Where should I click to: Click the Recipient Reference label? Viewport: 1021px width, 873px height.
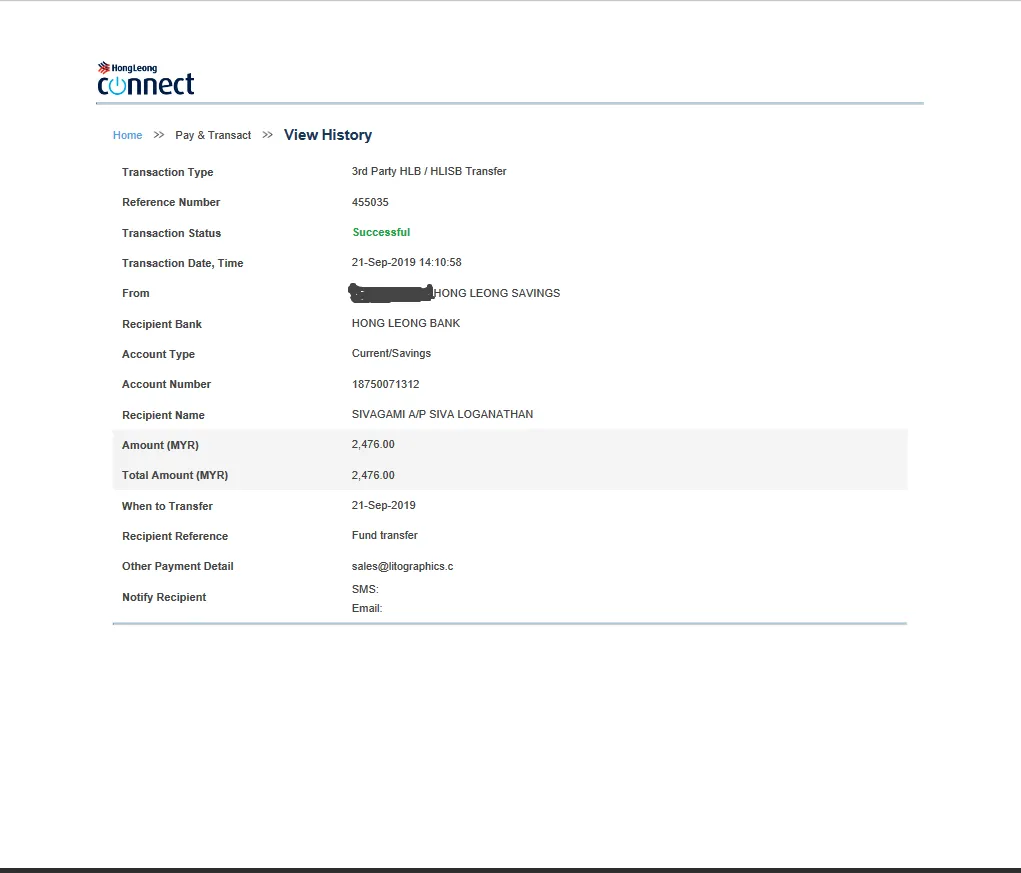(175, 536)
